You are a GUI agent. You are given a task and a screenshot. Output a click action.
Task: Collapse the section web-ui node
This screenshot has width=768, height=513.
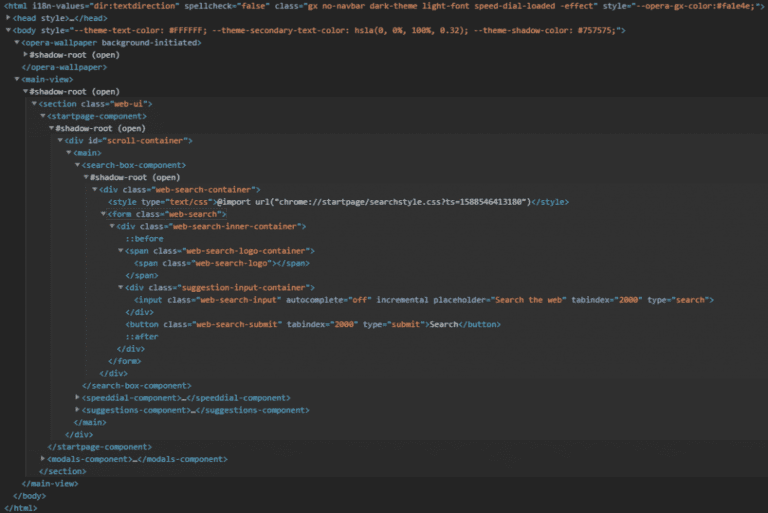pos(34,103)
